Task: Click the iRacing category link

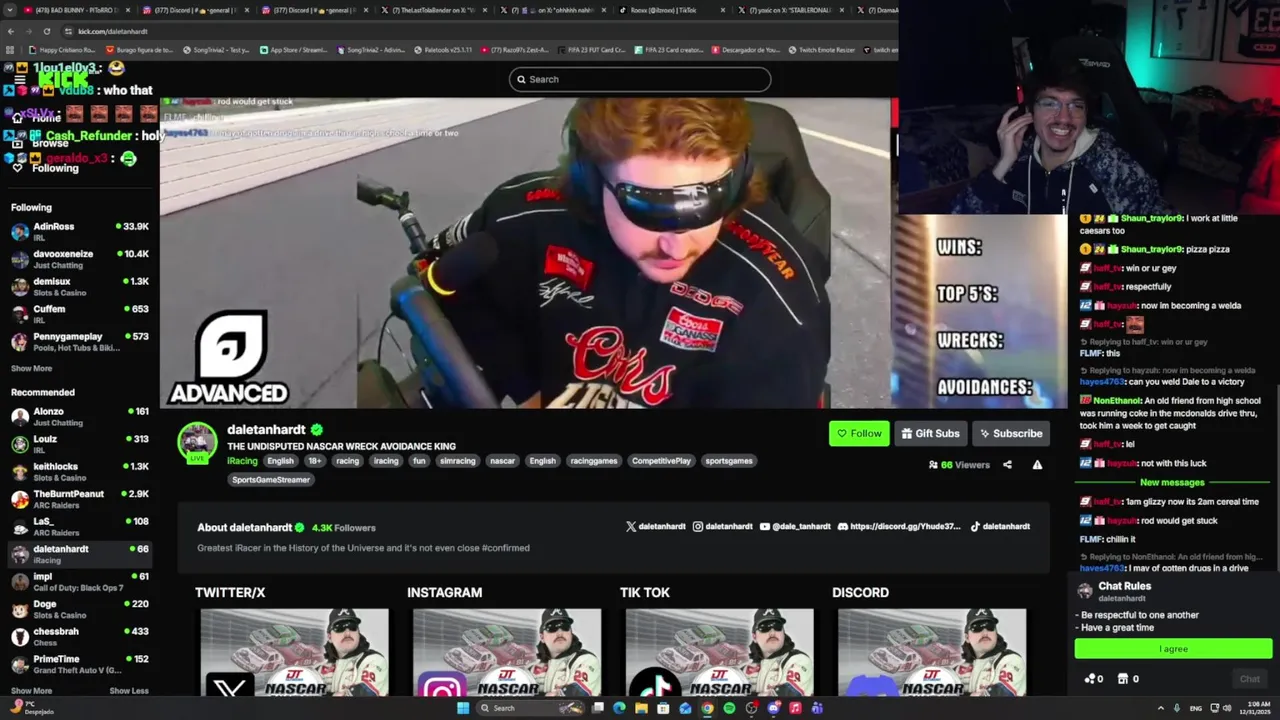Action: [242, 461]
